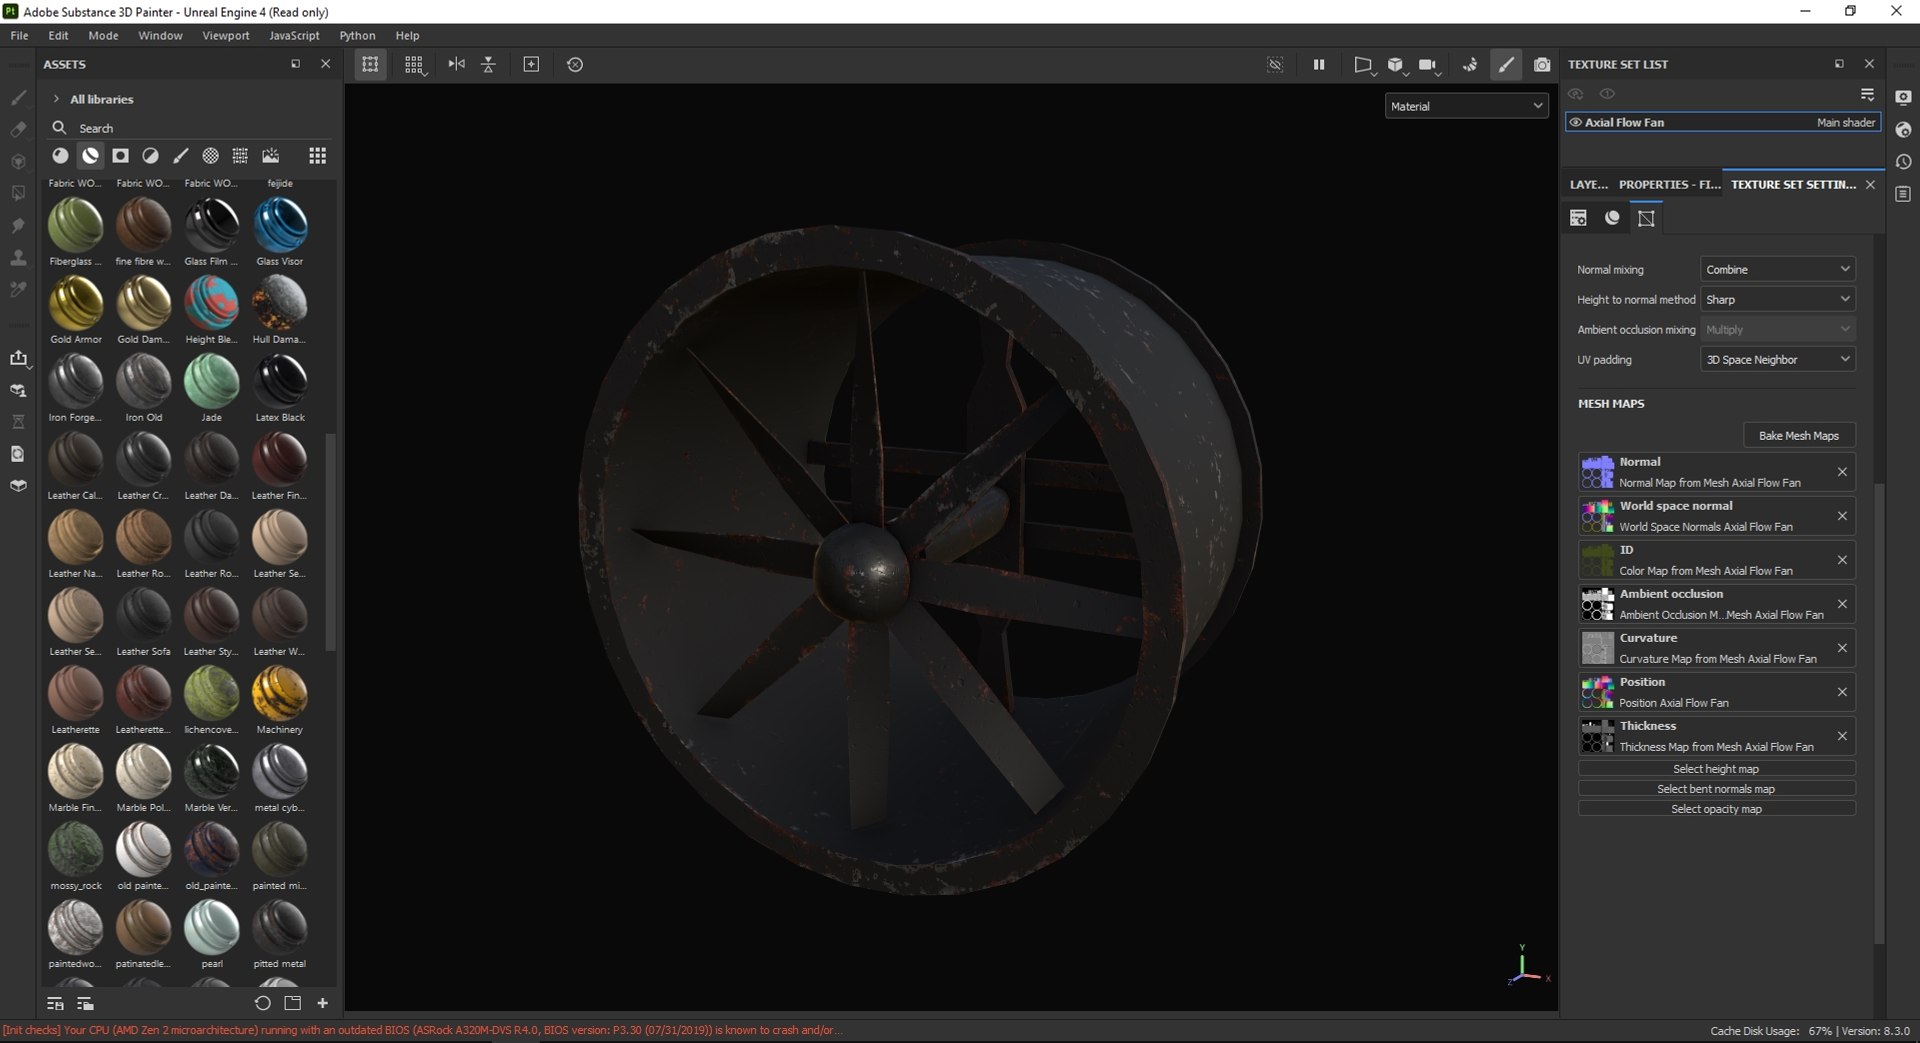Open the Height to normal method dropdown
The height and width of the screenshot is (1043, 1920).
point(1777,300)
